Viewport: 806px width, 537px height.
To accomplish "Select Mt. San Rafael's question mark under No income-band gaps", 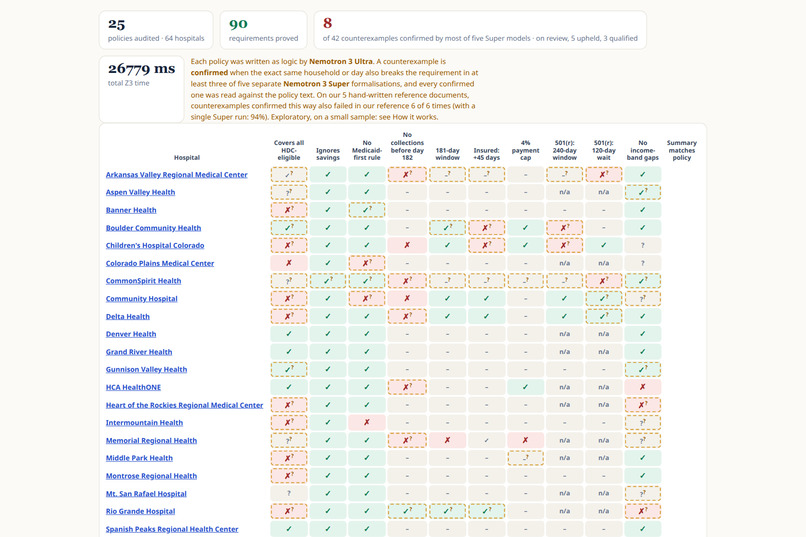I will tap(643, 493).
